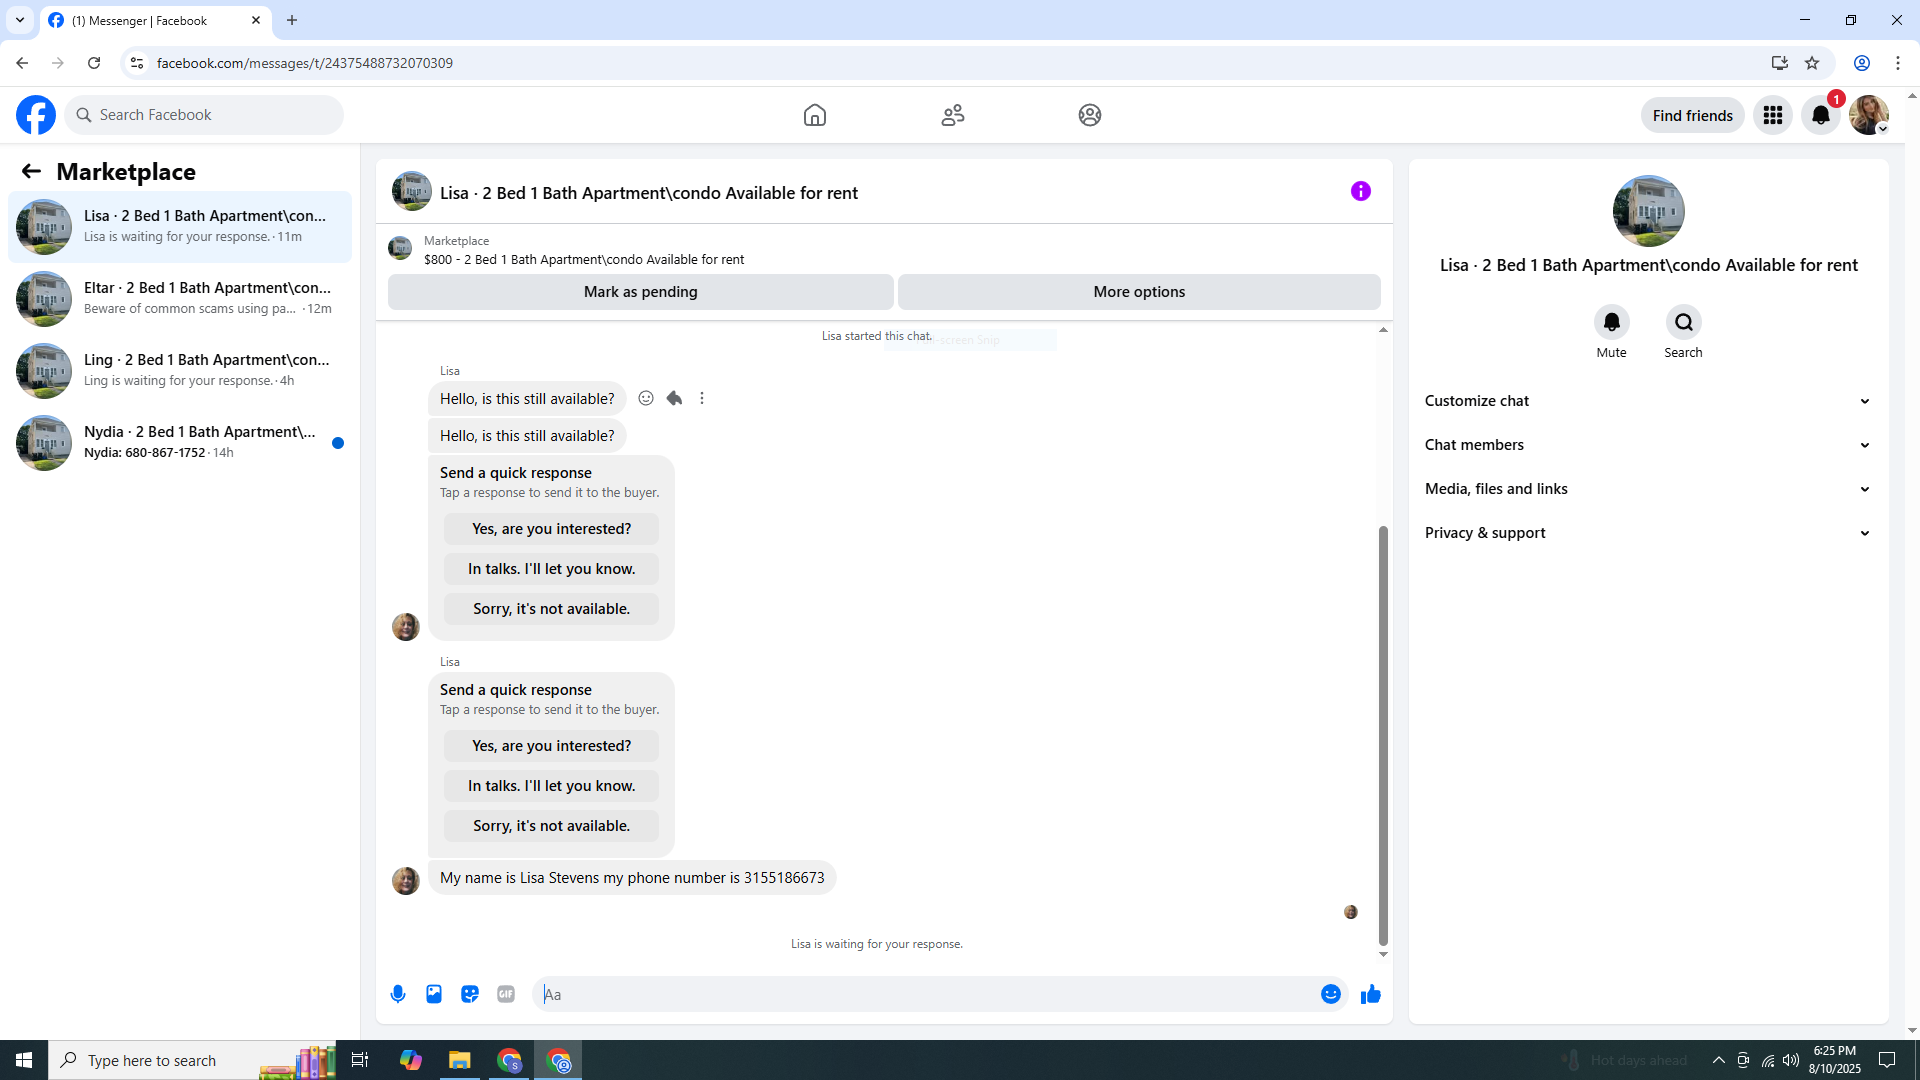Image resolution: width=1920 pixels, height=1080 pixels.
Task: Expand Privacy & support section
Action: point(1647,533)
